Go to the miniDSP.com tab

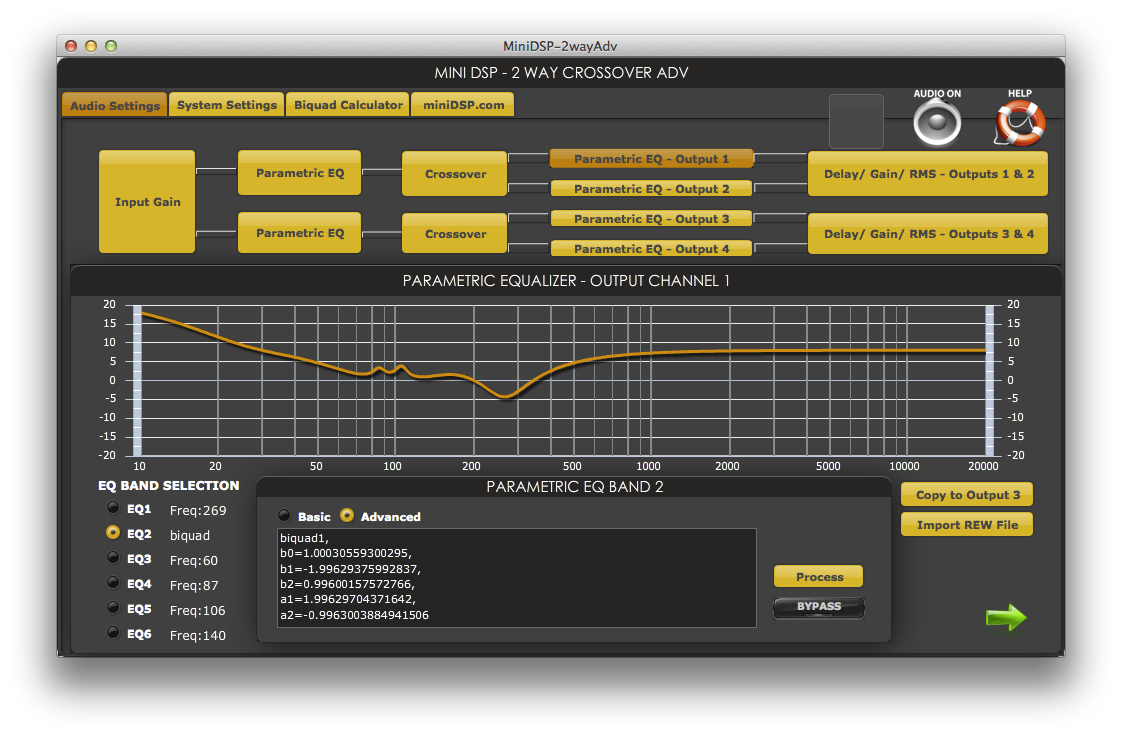tap(463, 104)
